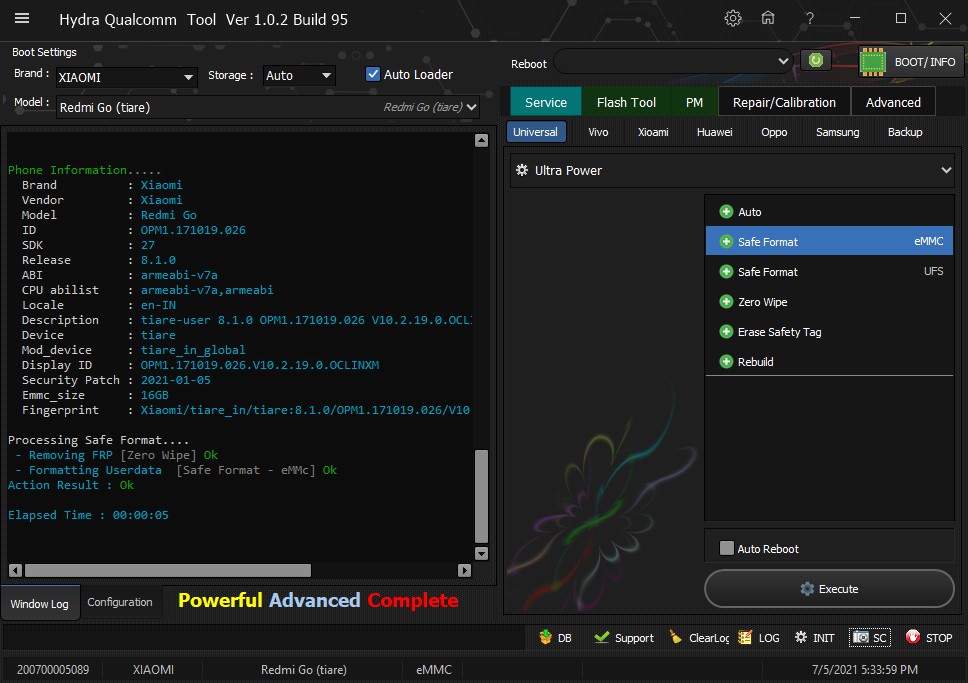Toggle Auto Loader checkbox

[373, 74]
